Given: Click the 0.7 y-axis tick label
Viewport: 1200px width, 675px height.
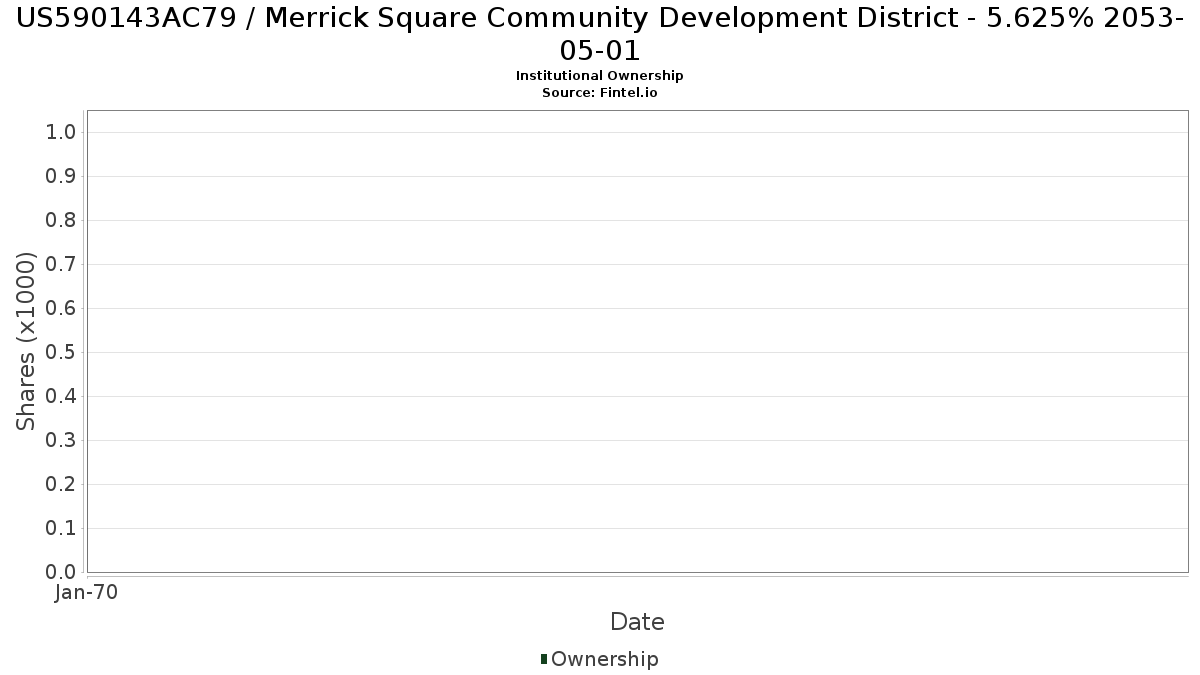Looking at the screenshot, I should (61, 265).
